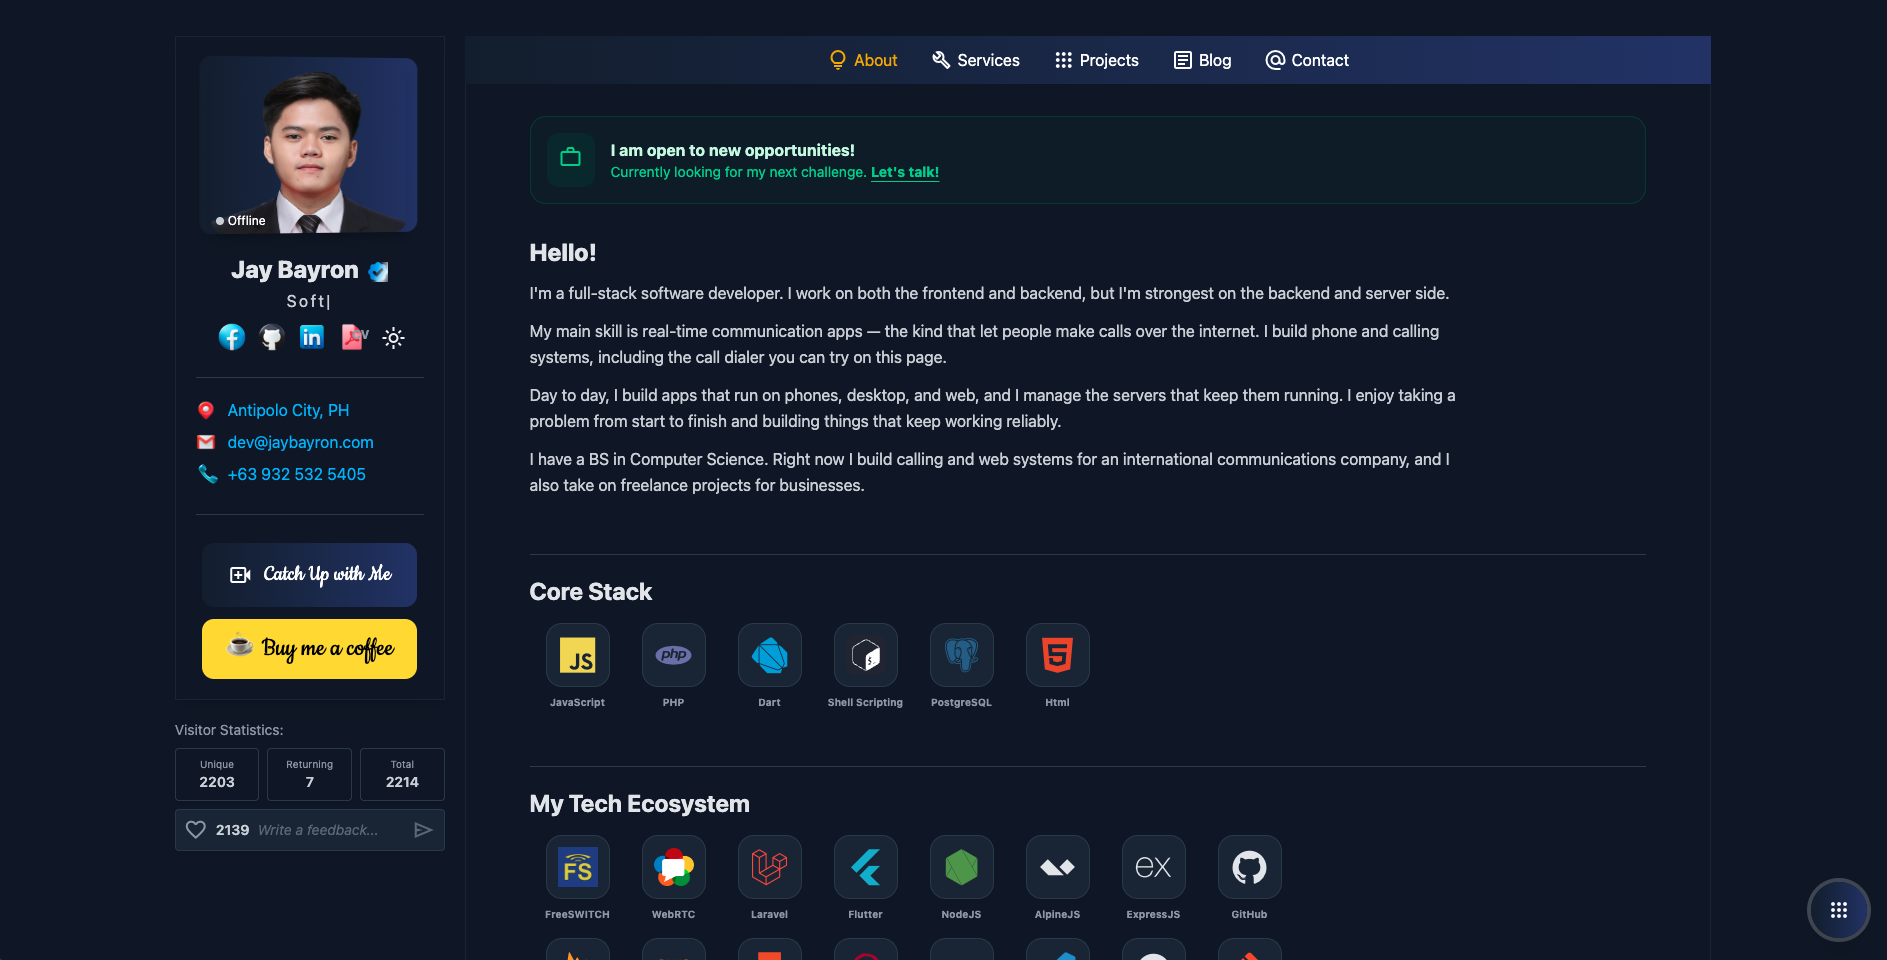Click the Jay Bayron name heading
This screenshot has width=1887, height=960.
pos(294,270)
